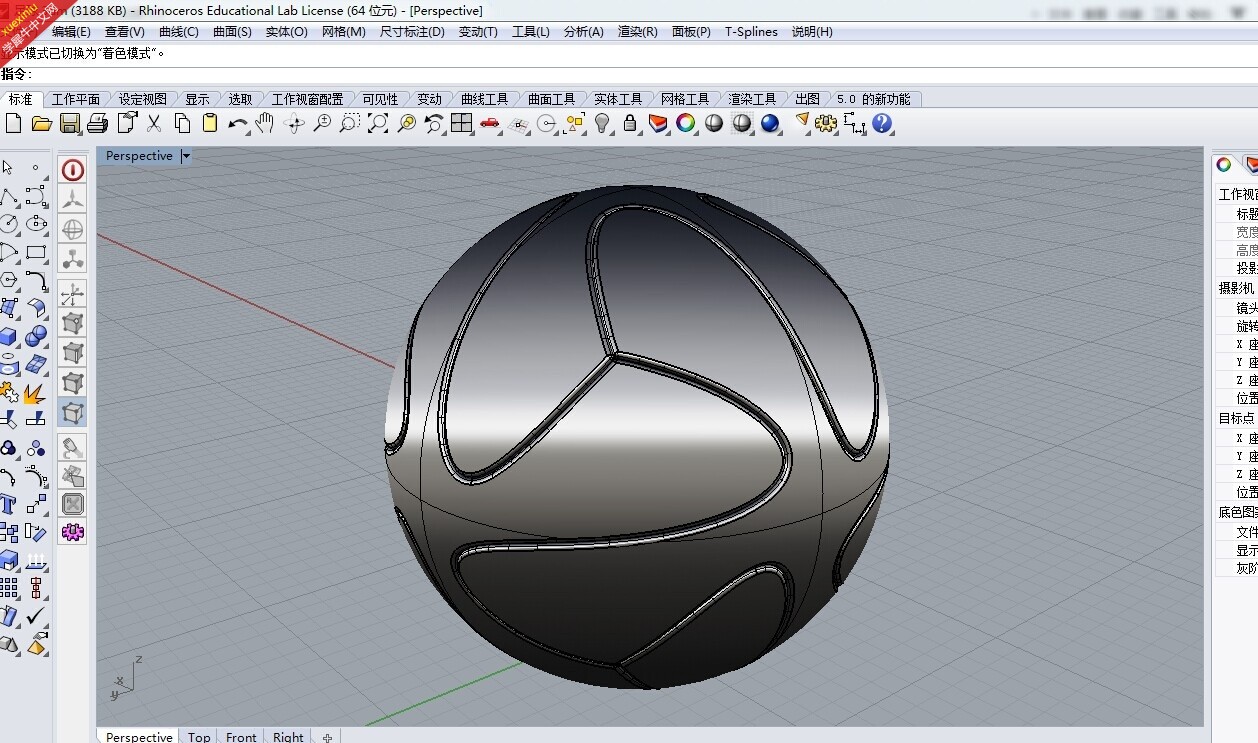
Task: Switch to the 设定视图 toolbar tab
Action: click(x=143, y=99)
